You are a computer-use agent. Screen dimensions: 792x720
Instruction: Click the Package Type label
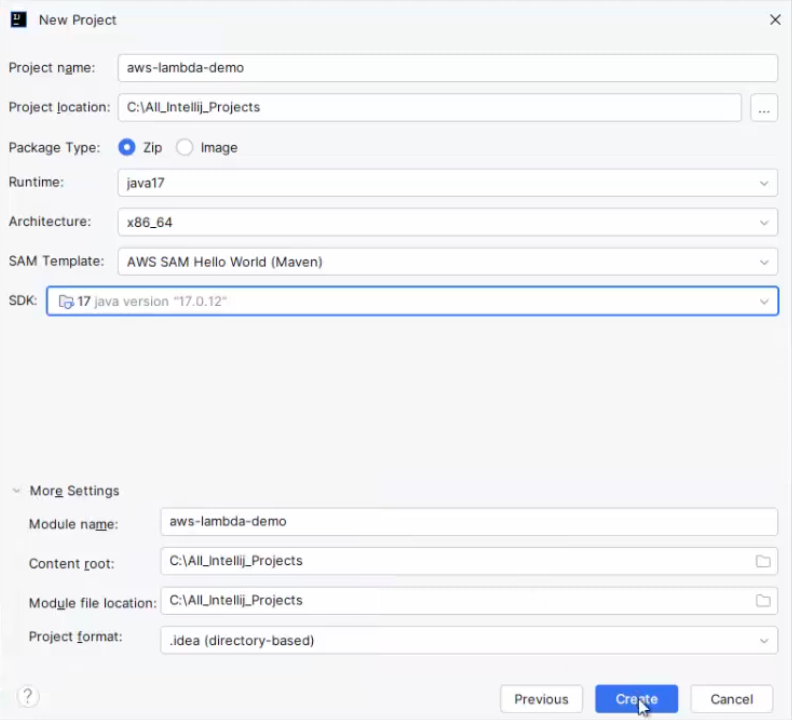coord(55,148)
